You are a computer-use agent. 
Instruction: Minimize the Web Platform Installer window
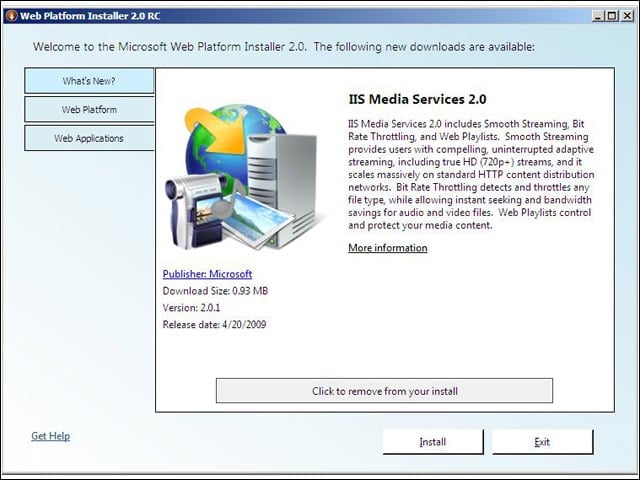tap(598, 16)
